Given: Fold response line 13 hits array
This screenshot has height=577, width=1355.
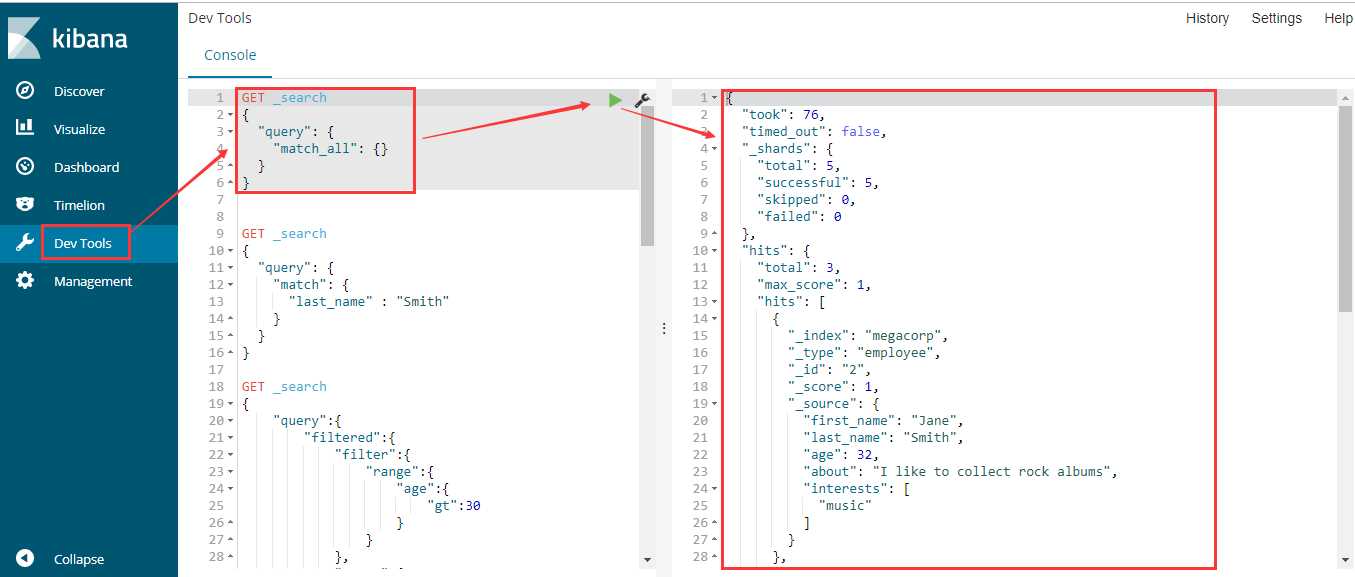Looking at the screenshot, I should click(x=714, y=302).
